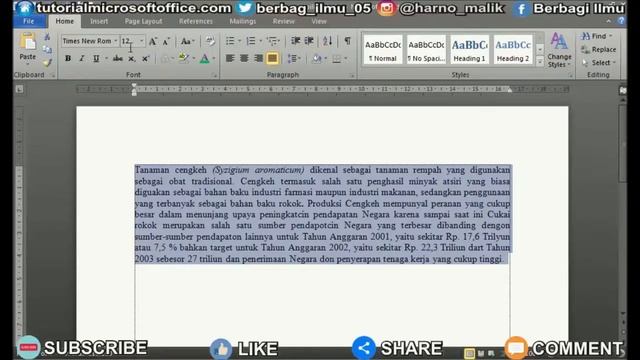Open font color palette arrow
640x360 pixels.
click(214, 59)
